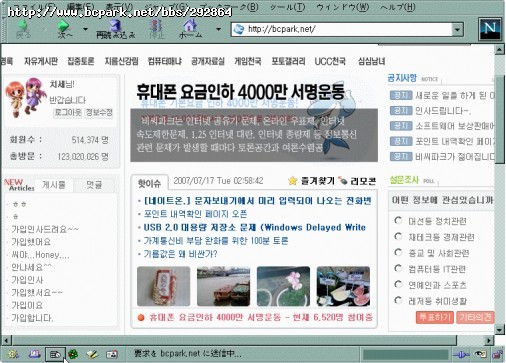Open the address bar URL history dropdown

pos(458,30)
